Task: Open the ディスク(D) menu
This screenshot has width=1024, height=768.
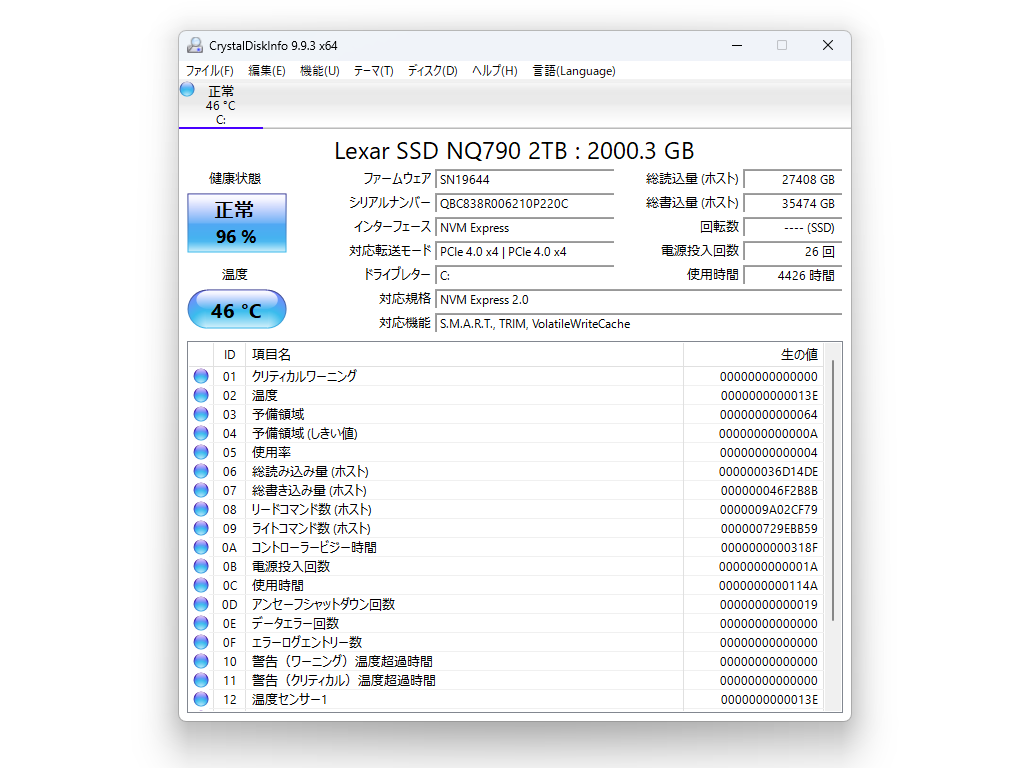Action: point(432,71)
